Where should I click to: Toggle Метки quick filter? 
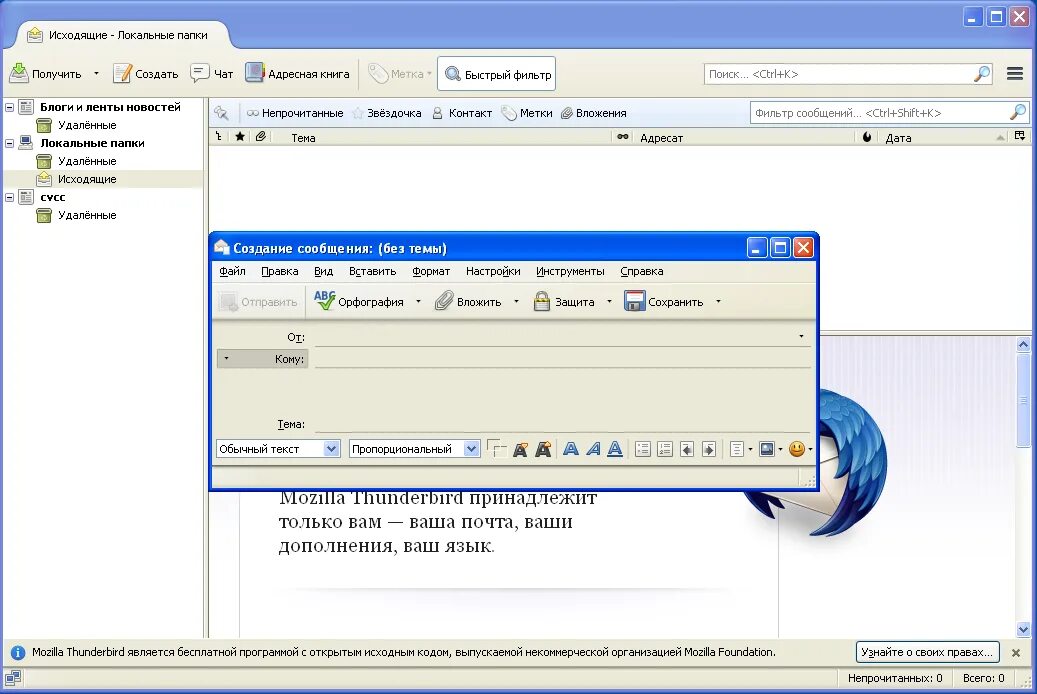pos(527,113)
